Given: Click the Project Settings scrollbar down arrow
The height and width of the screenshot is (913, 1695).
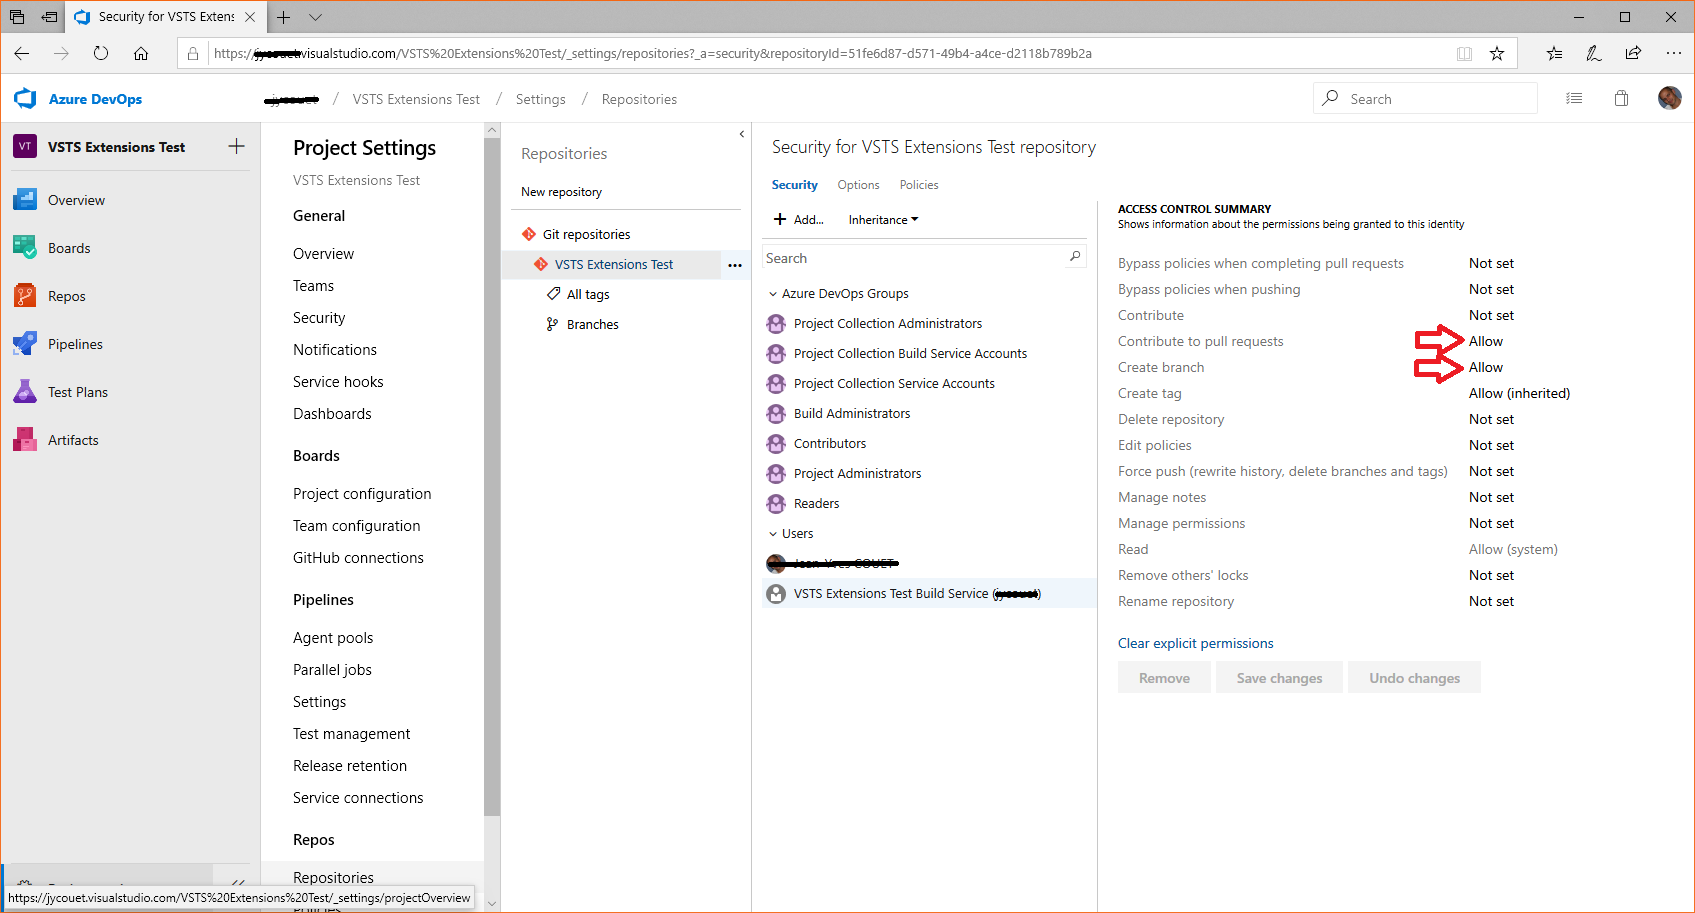Looking at the screenshot, I should point(491,903).
